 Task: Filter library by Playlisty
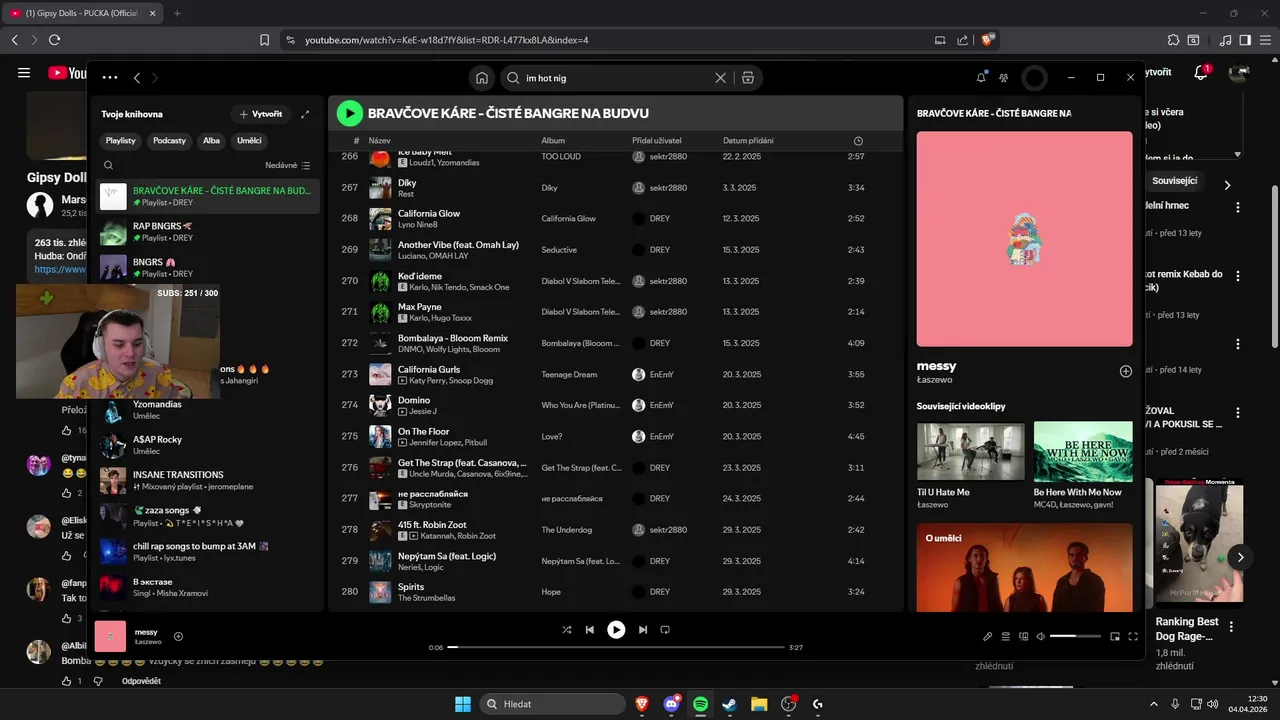121,141
